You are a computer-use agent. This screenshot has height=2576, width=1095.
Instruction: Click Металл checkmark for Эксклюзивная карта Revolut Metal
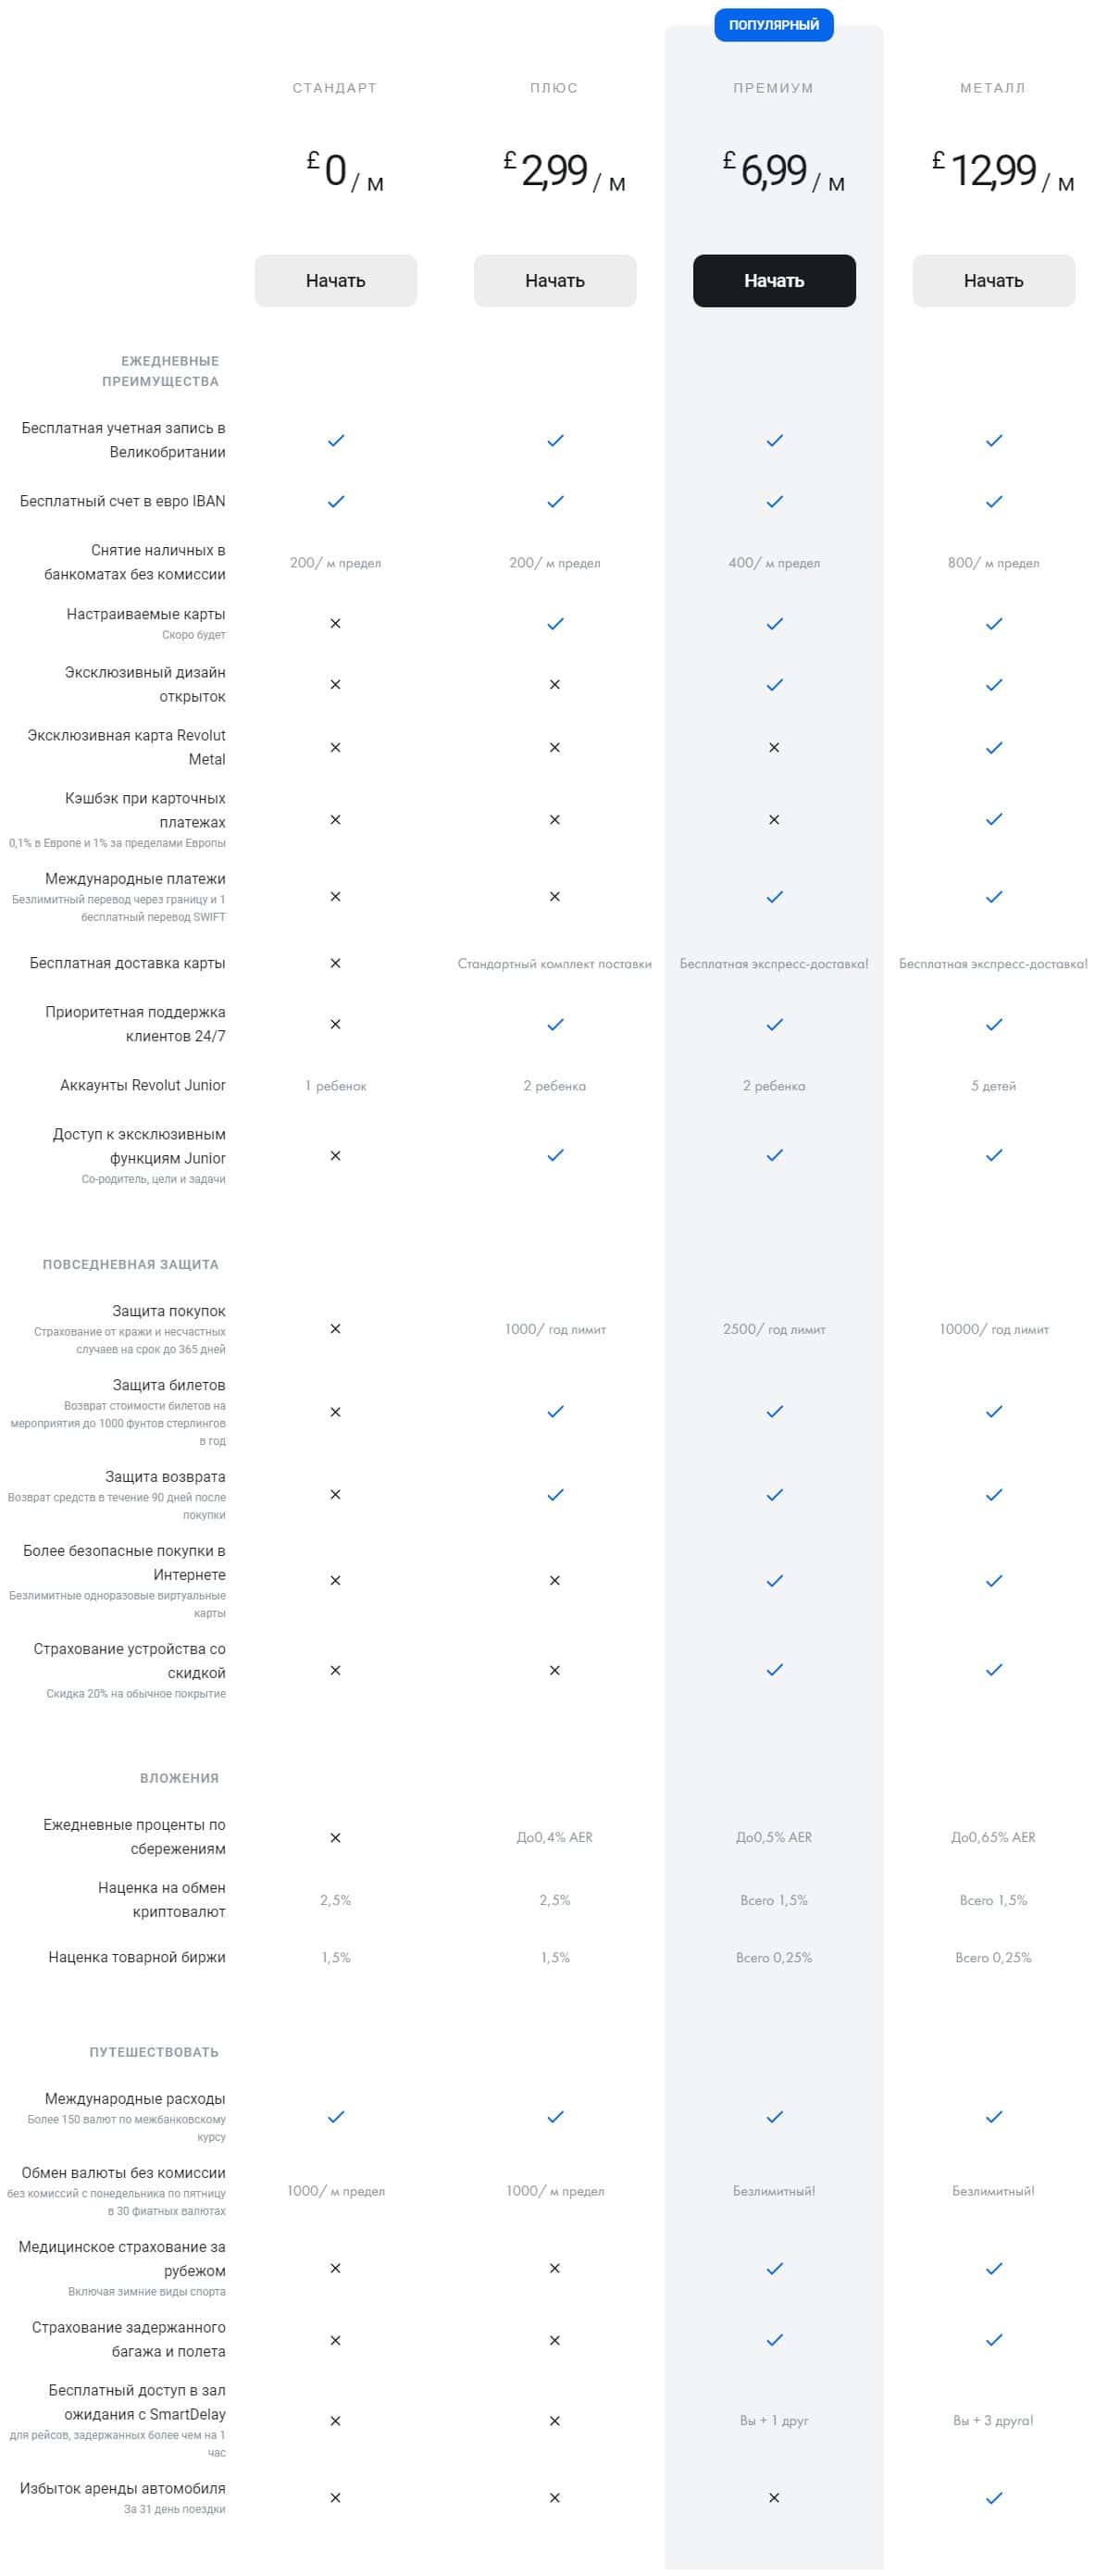[x=993, y=748]
